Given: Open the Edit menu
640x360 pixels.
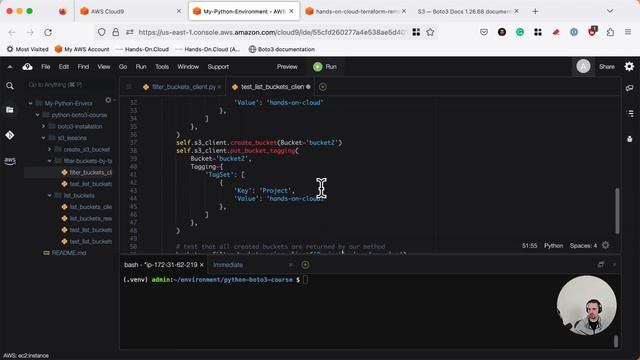Looking at the screenshot, I should click(x=64, y=67).
